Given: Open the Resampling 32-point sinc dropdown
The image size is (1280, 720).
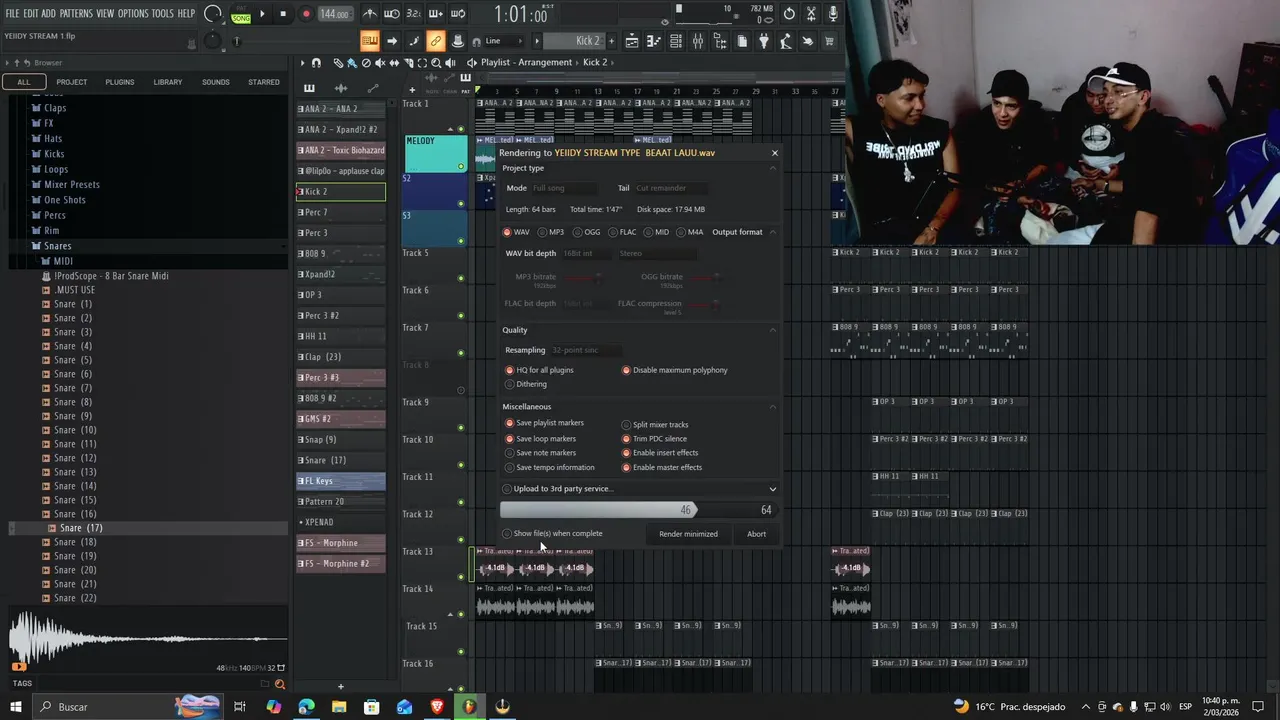Looking at the screenshot, I should click(x=587, y=350).
